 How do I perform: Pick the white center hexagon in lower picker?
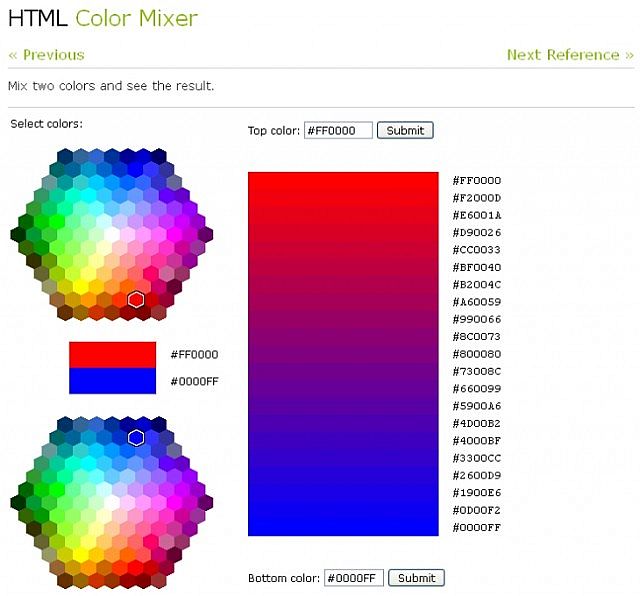click(x=112, y=501)
